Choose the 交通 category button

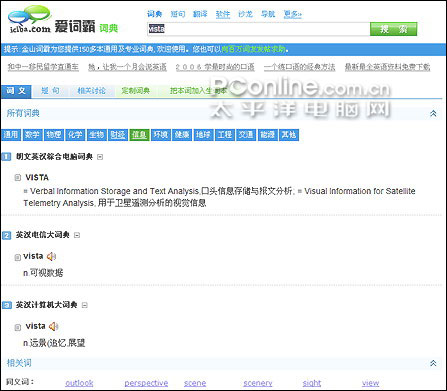[x=246, y=135]
